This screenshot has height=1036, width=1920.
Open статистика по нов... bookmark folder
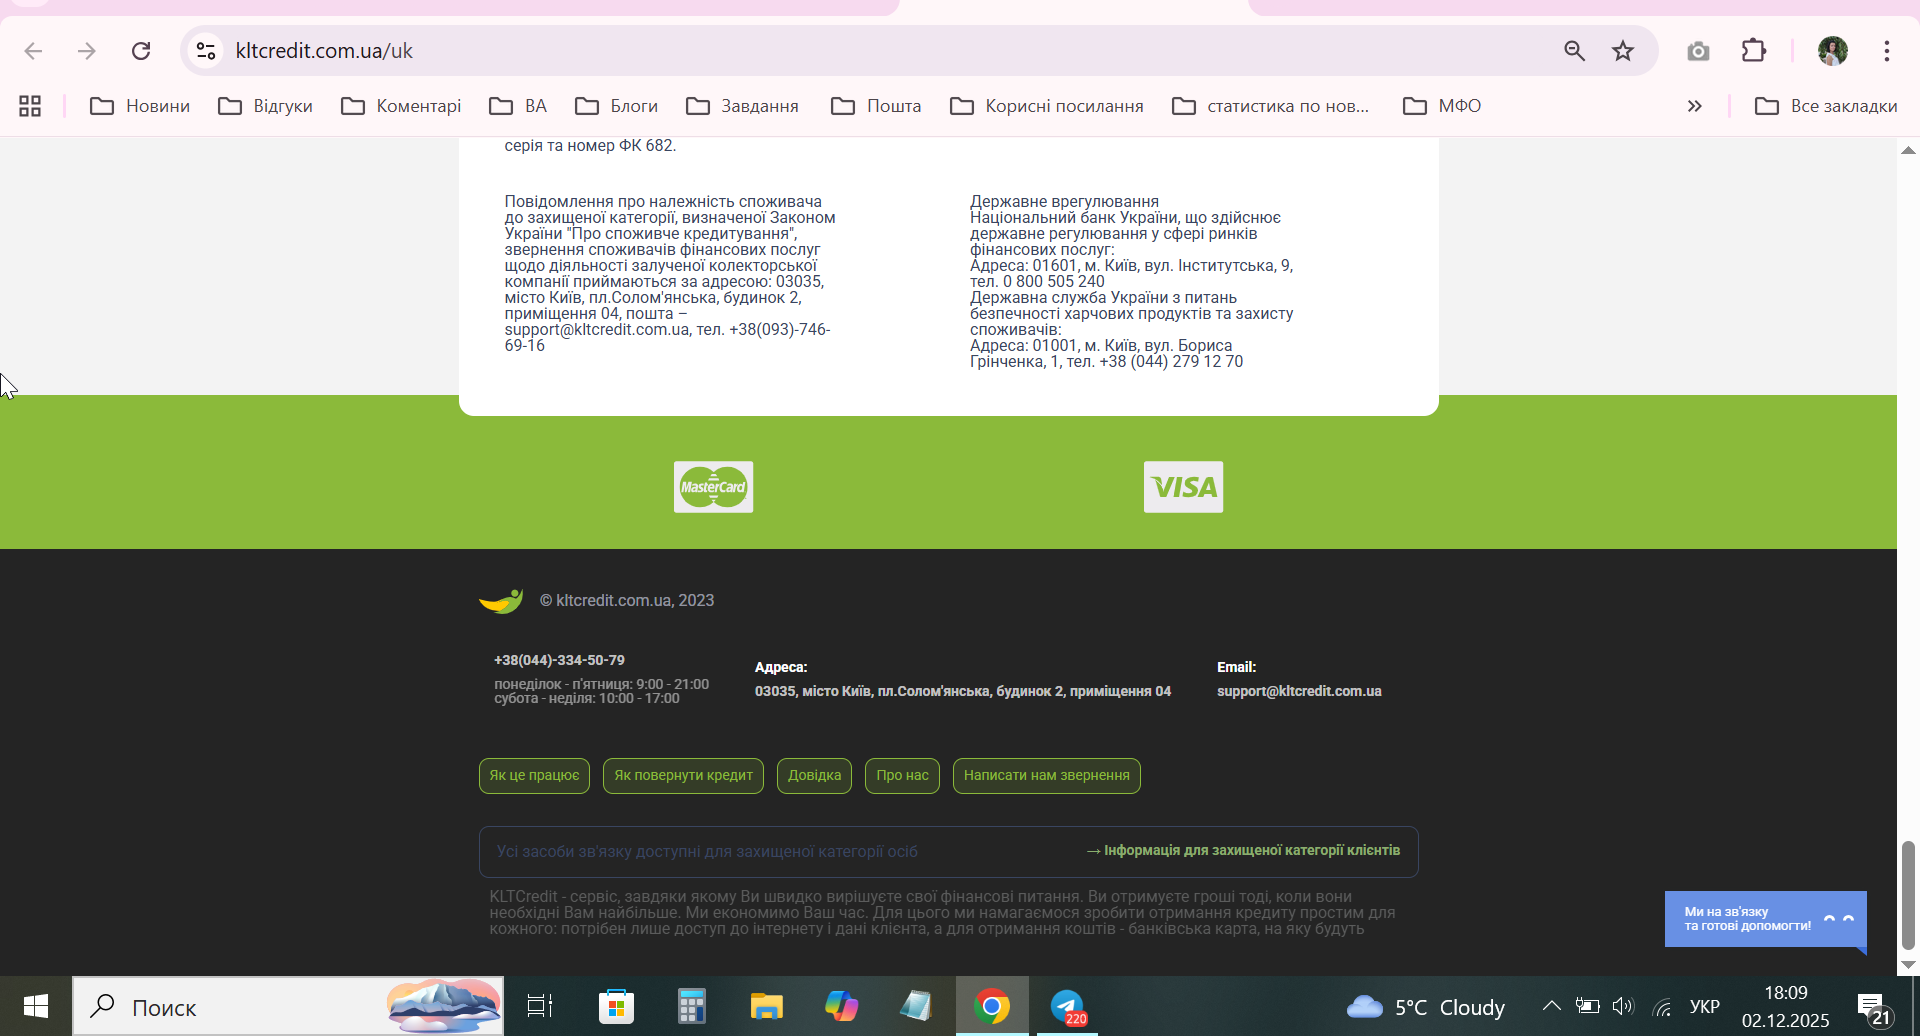tap(1270, 106)
